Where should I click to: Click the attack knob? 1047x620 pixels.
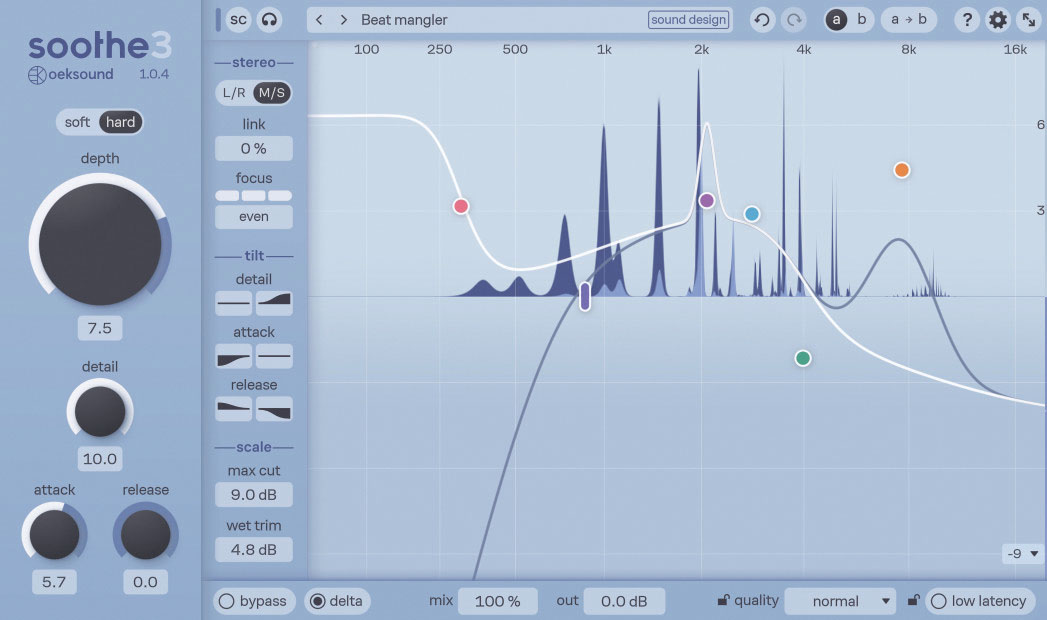(x=54, y=535)
